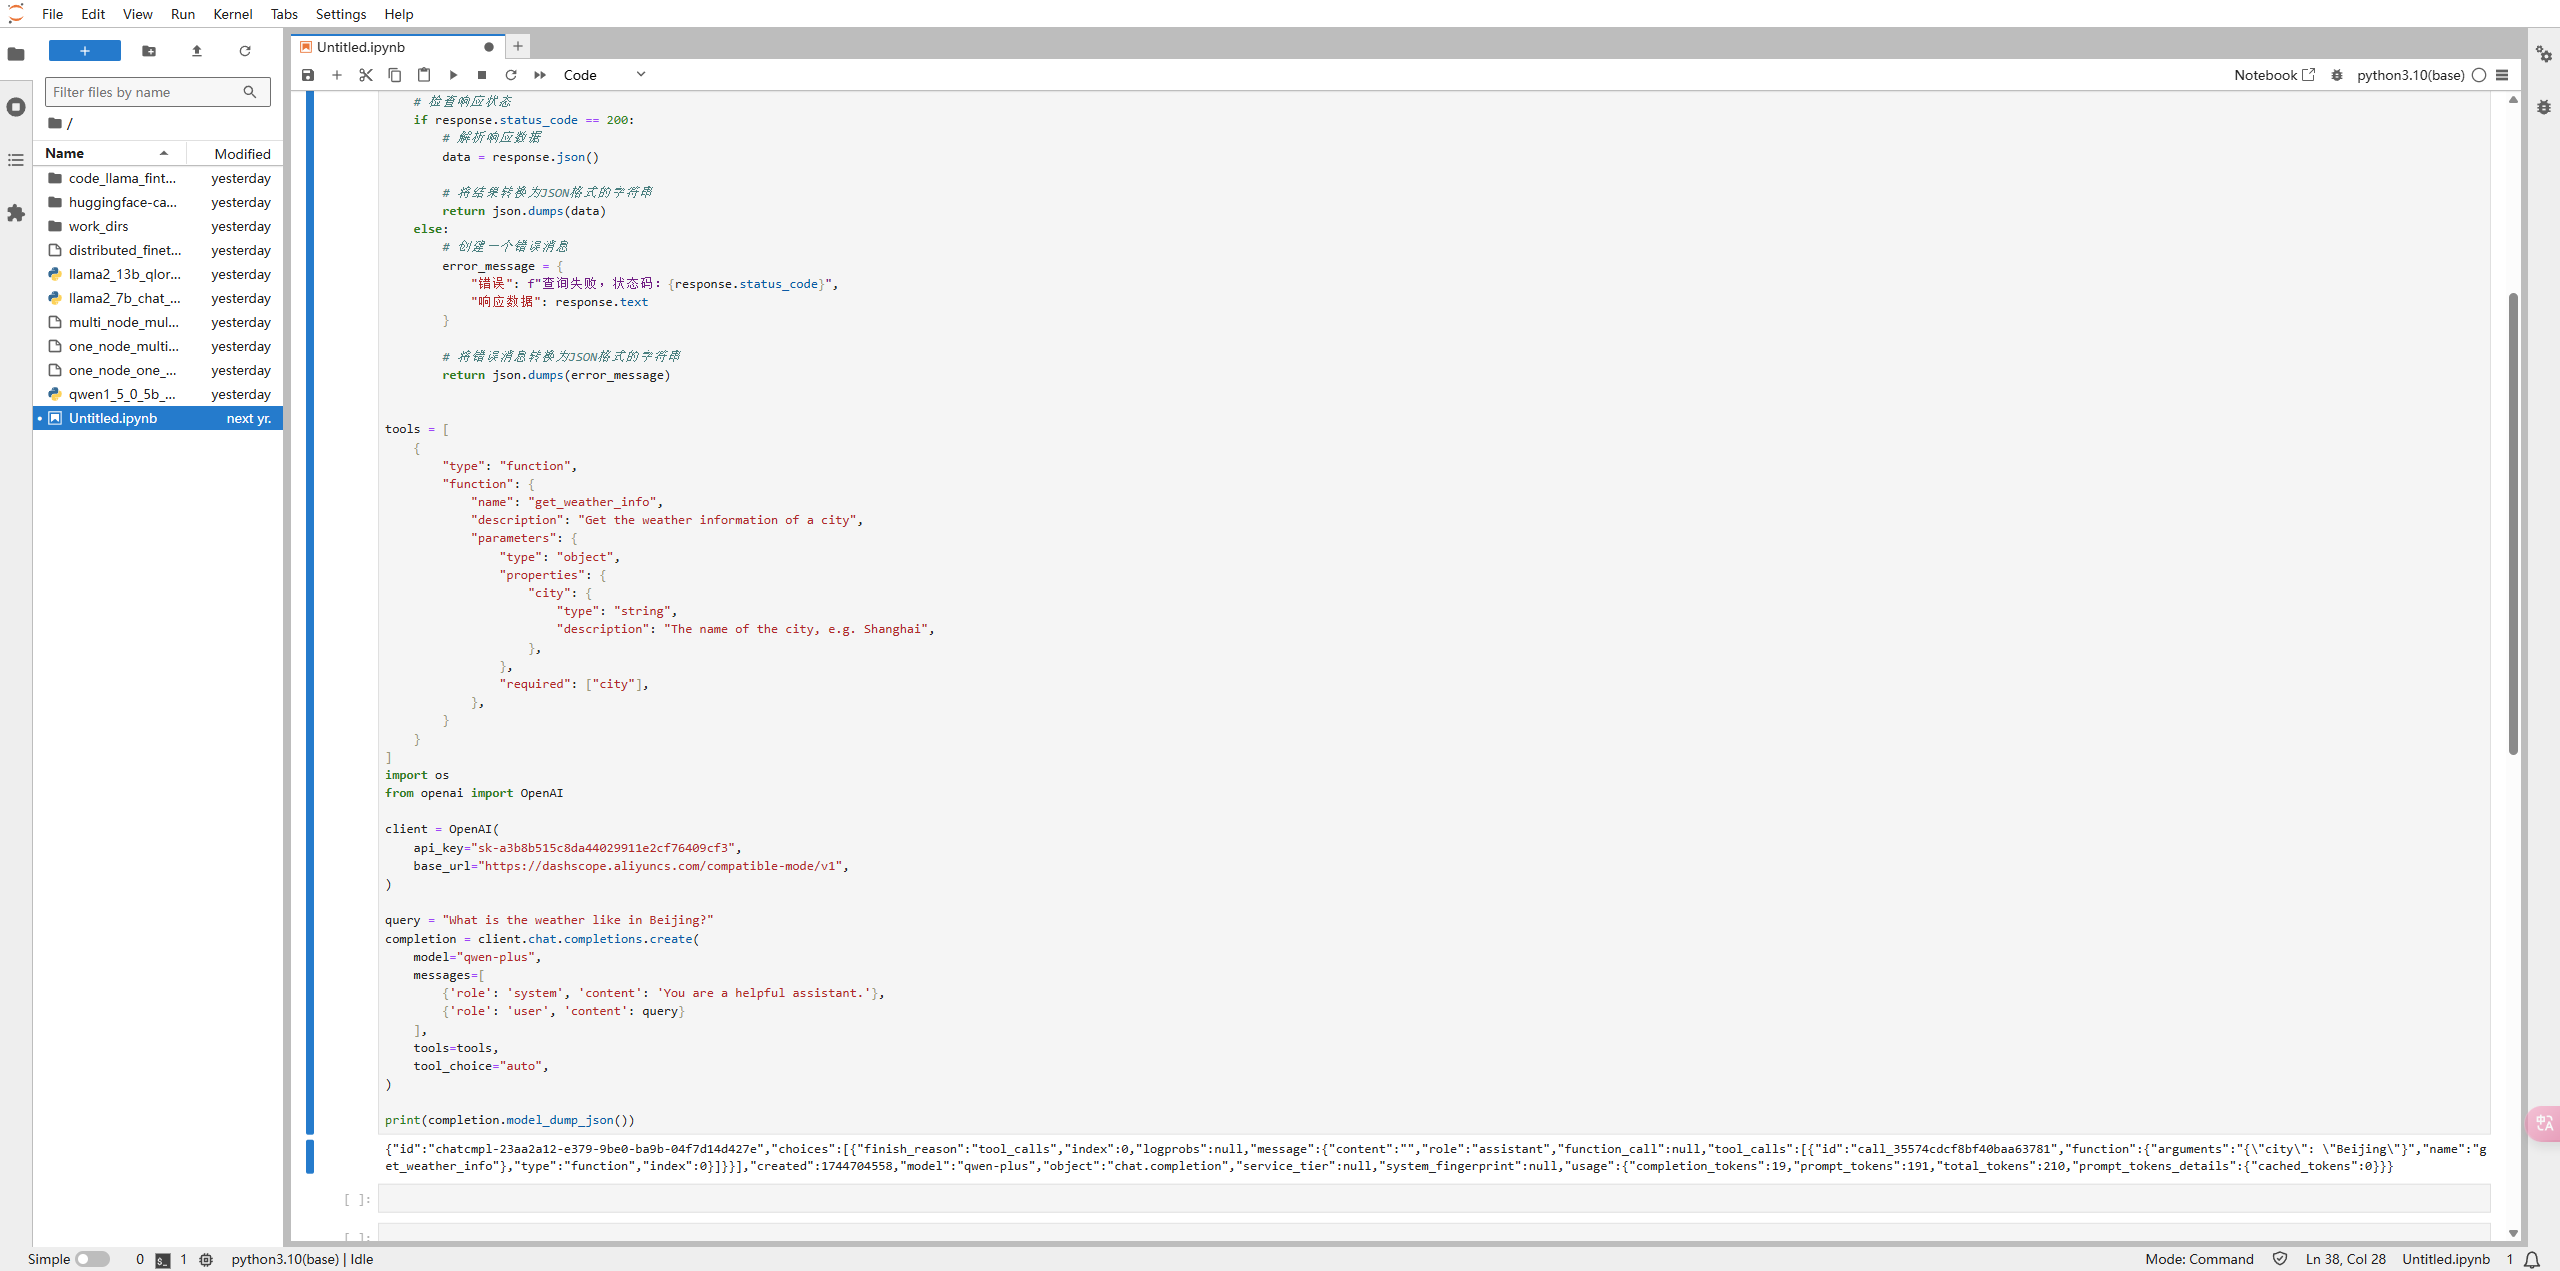Open the Kernel menu
2560x1271 pixels.
(x=232, y=14)
